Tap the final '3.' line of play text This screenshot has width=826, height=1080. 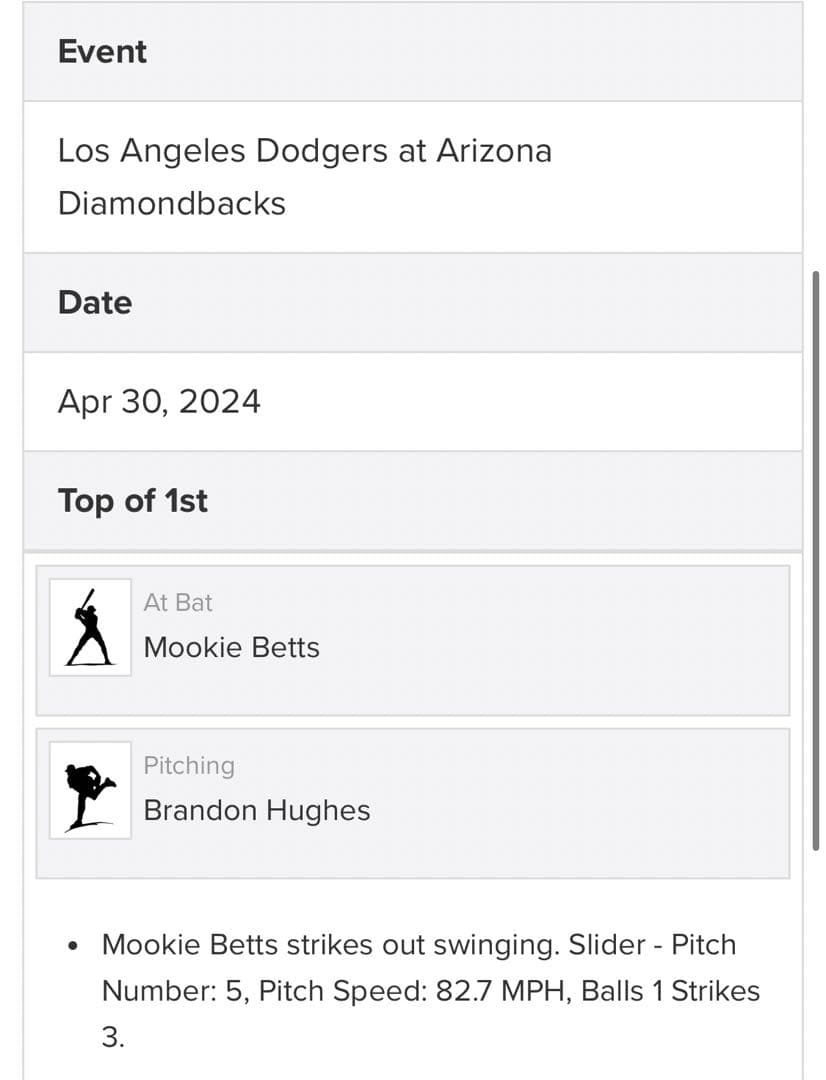click(x=113, y=1037)
